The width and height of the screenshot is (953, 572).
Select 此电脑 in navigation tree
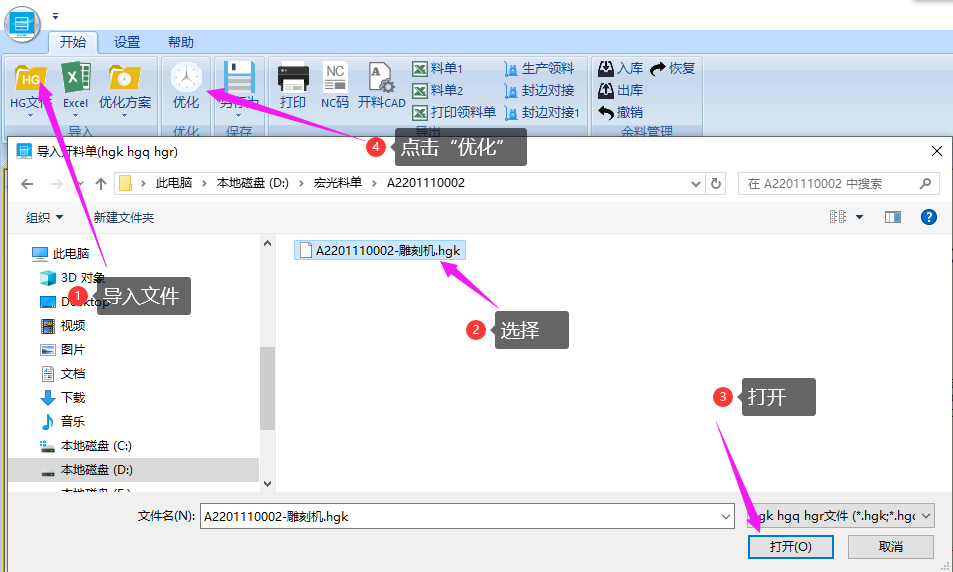pos(61,253)
